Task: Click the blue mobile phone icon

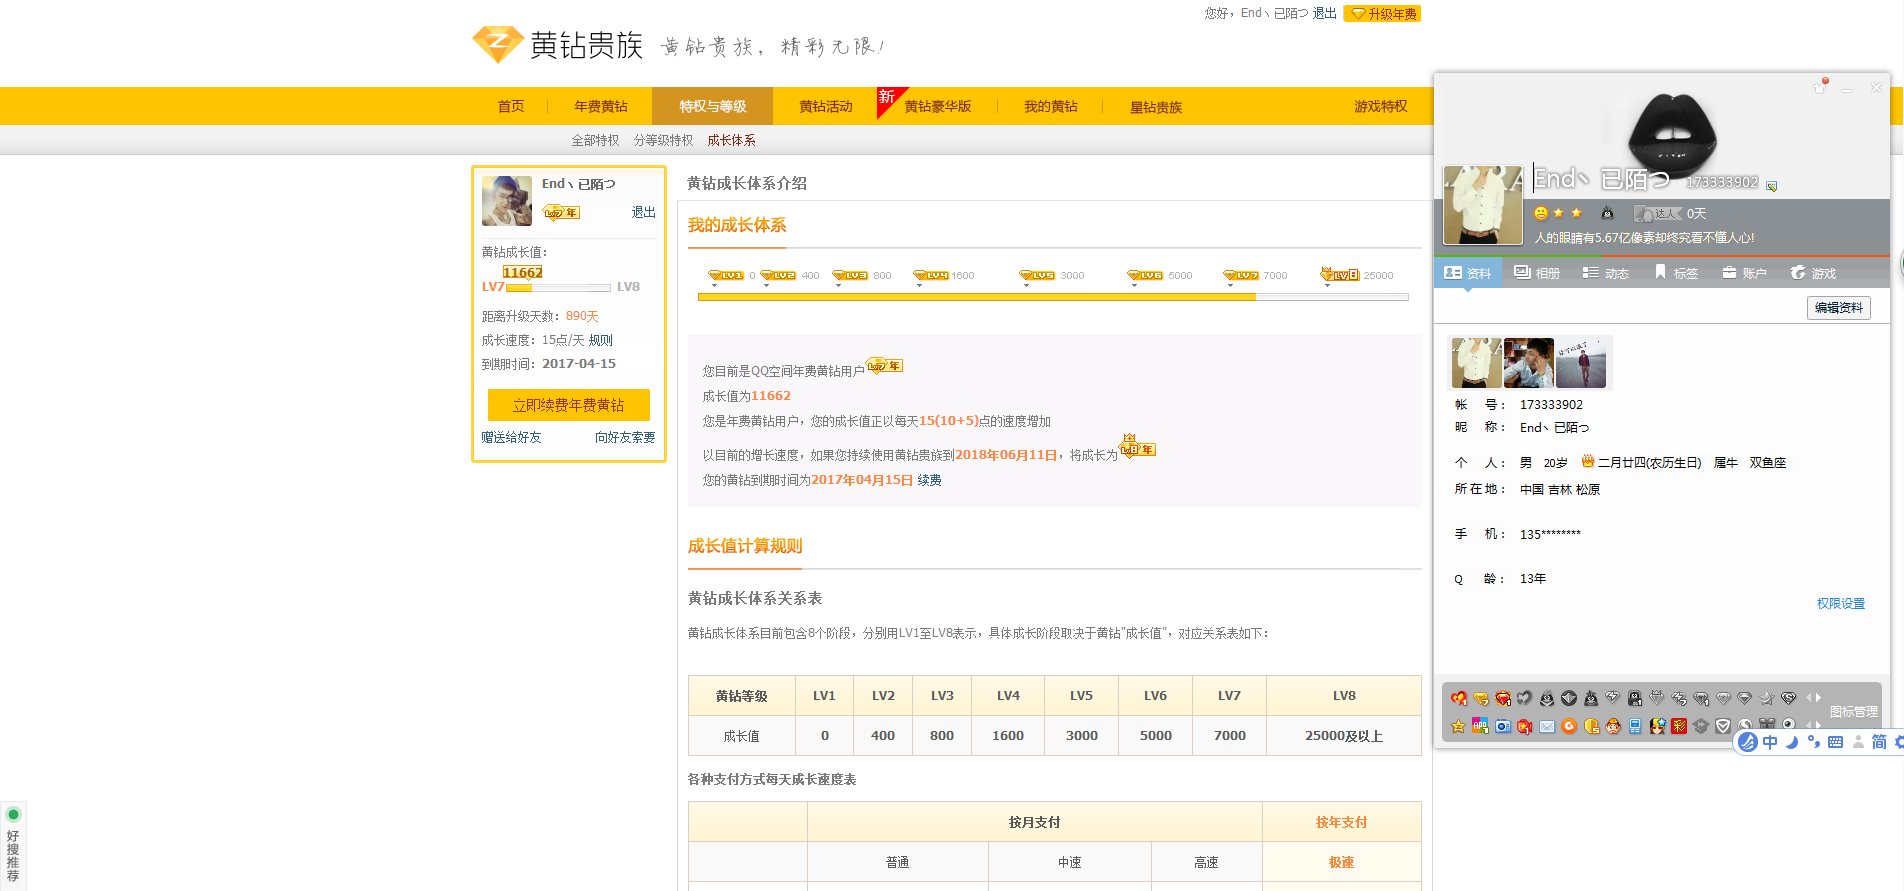Action: pos(1635,726)
